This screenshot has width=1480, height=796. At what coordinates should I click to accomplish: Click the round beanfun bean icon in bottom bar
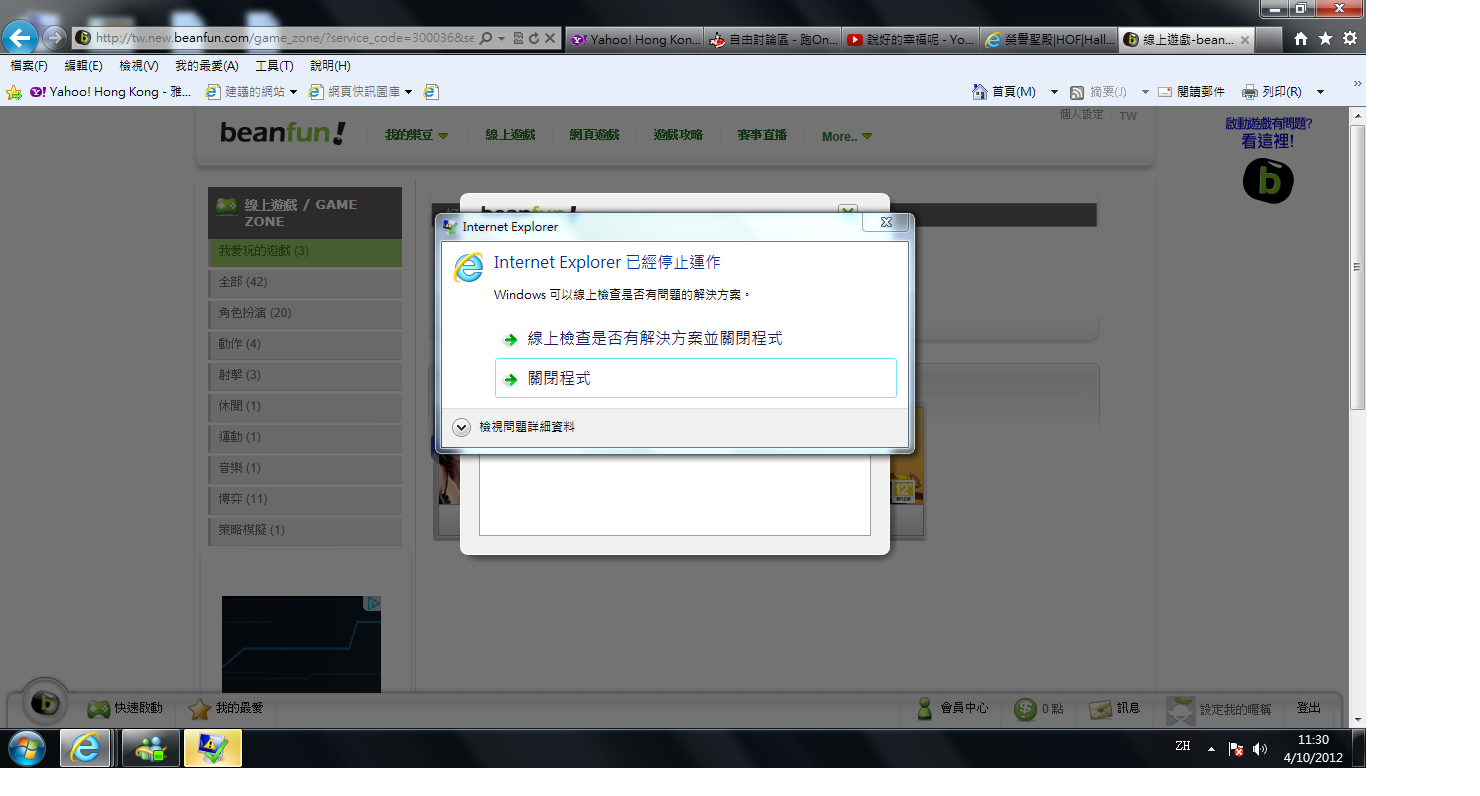pos(44,703)
